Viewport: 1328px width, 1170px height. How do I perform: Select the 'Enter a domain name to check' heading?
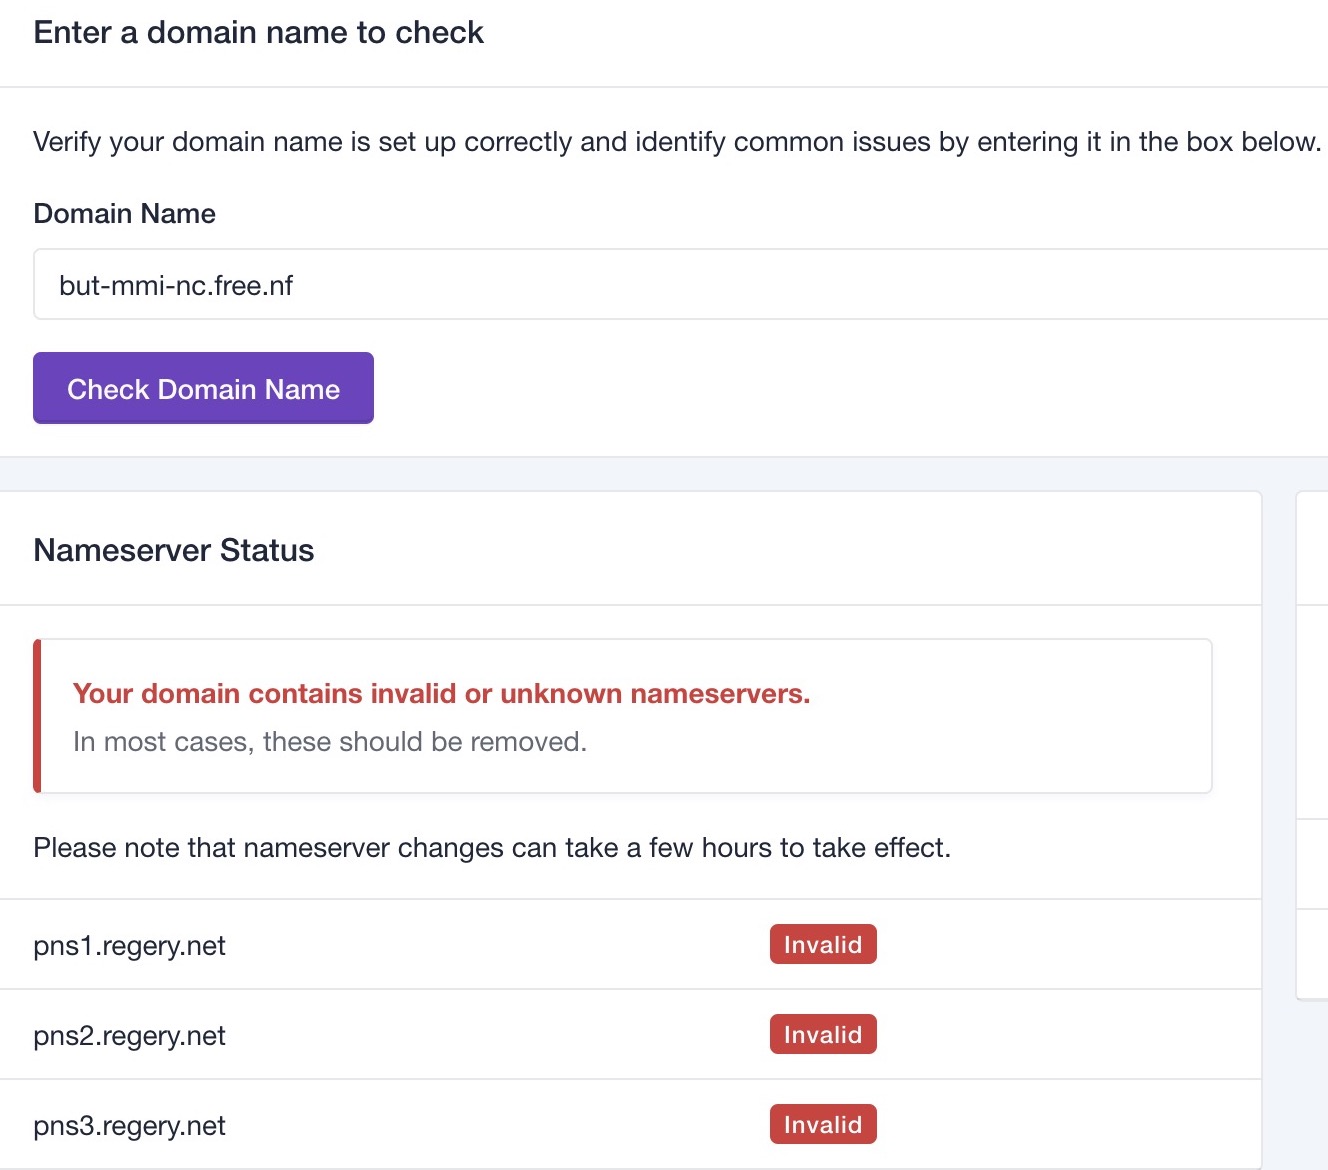tap(258, 33)
